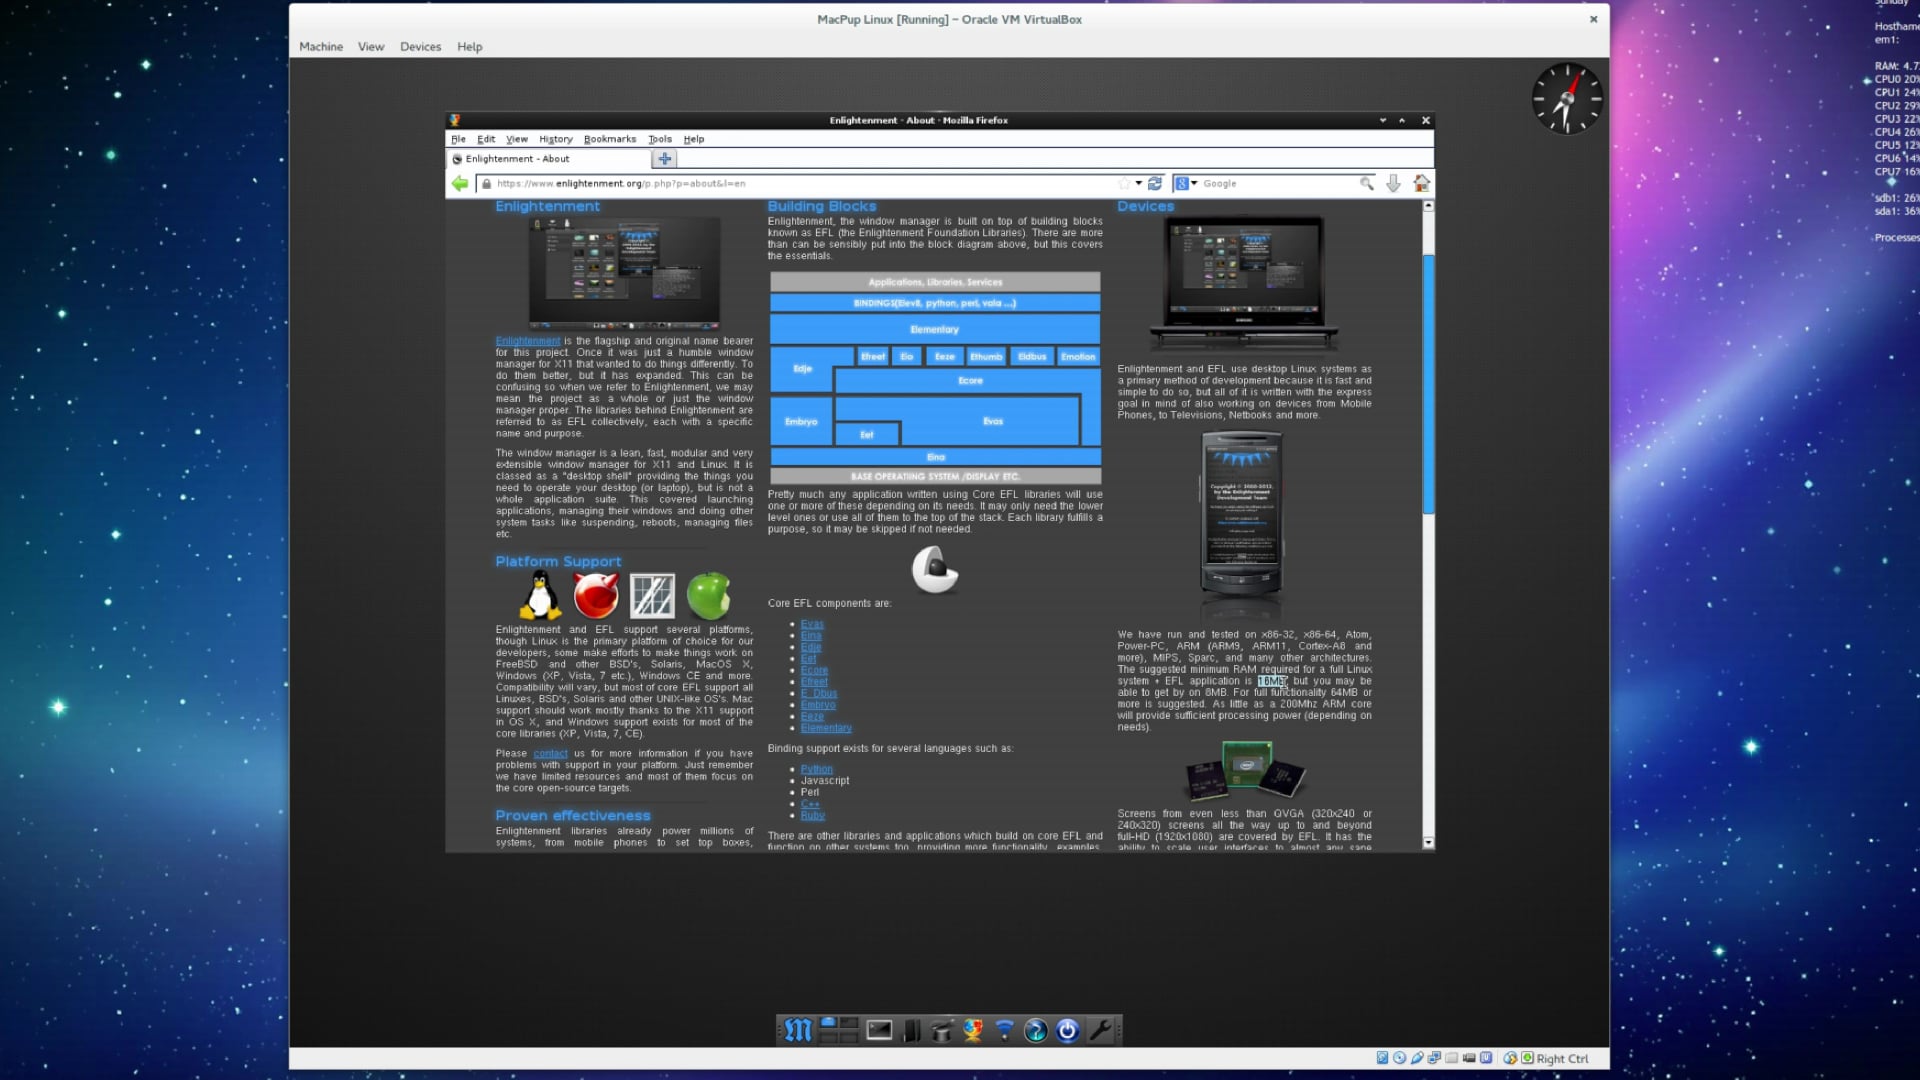Click the VirtualBox video capture status icon
The image size is (1920, 1080).
pos(1469,1058)
